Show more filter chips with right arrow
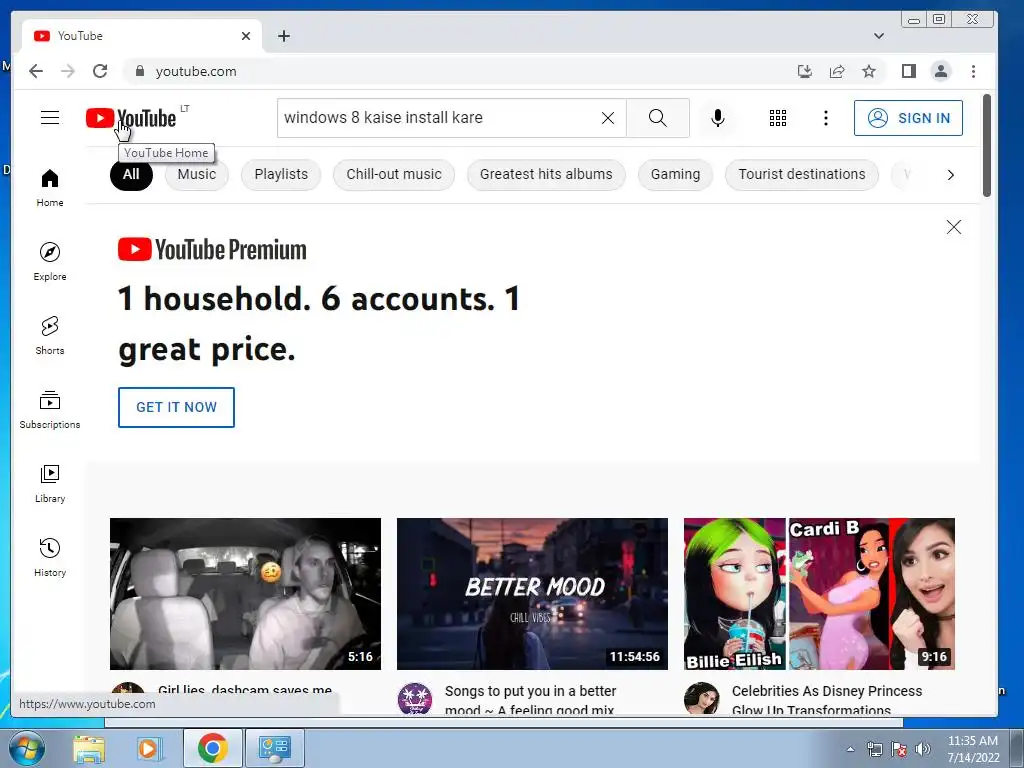 (951, 175)
